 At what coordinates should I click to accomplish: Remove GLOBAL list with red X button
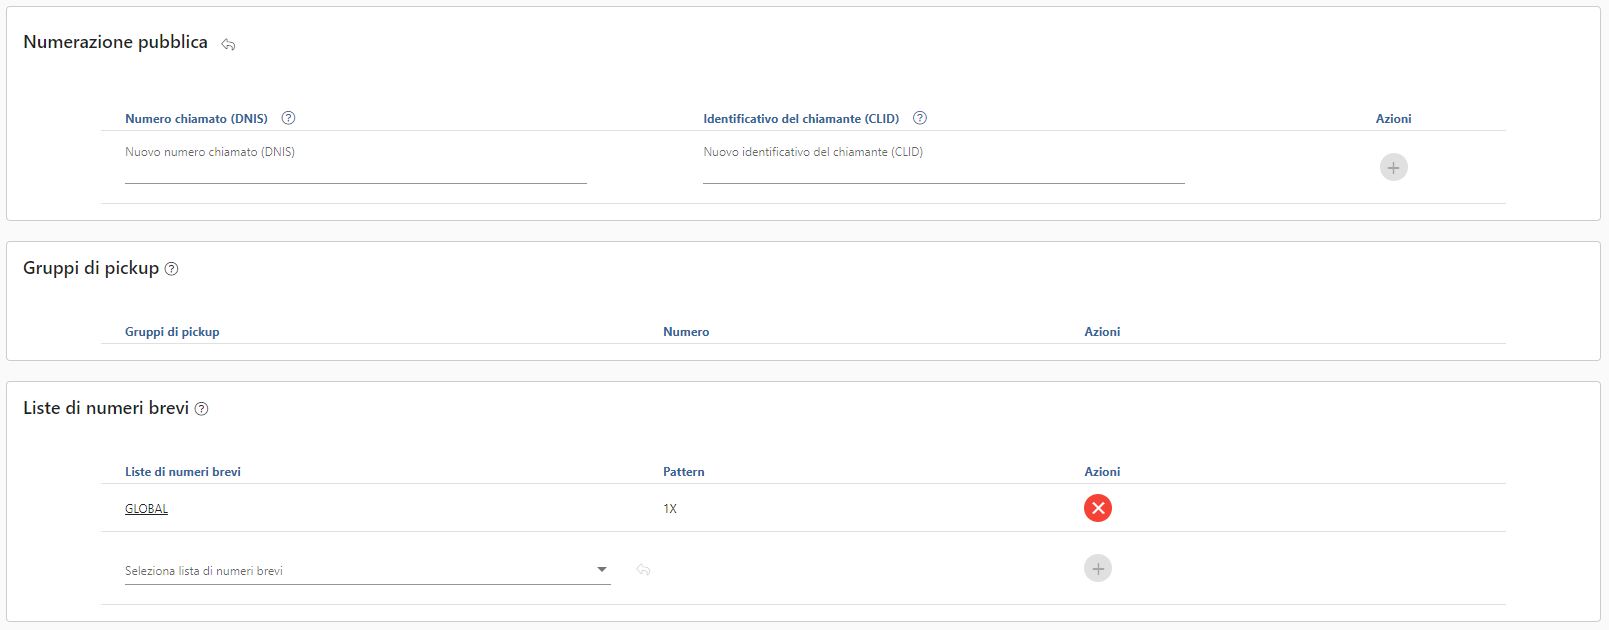point(1098,508)
